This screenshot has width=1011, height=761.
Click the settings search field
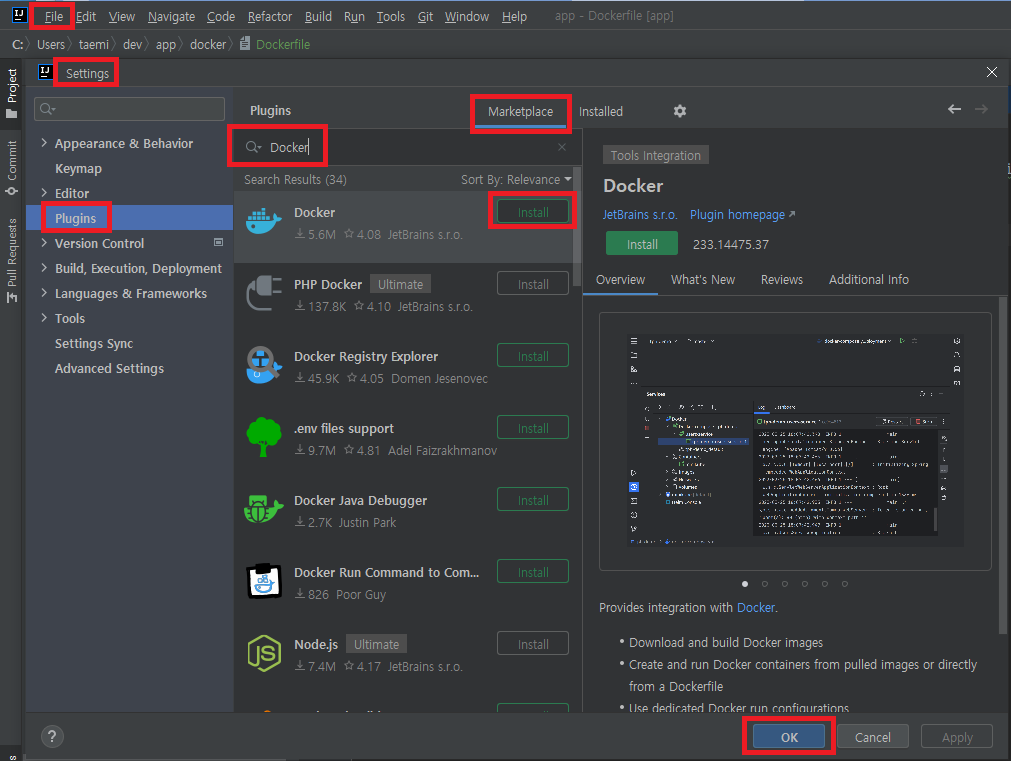coord(130,109)
